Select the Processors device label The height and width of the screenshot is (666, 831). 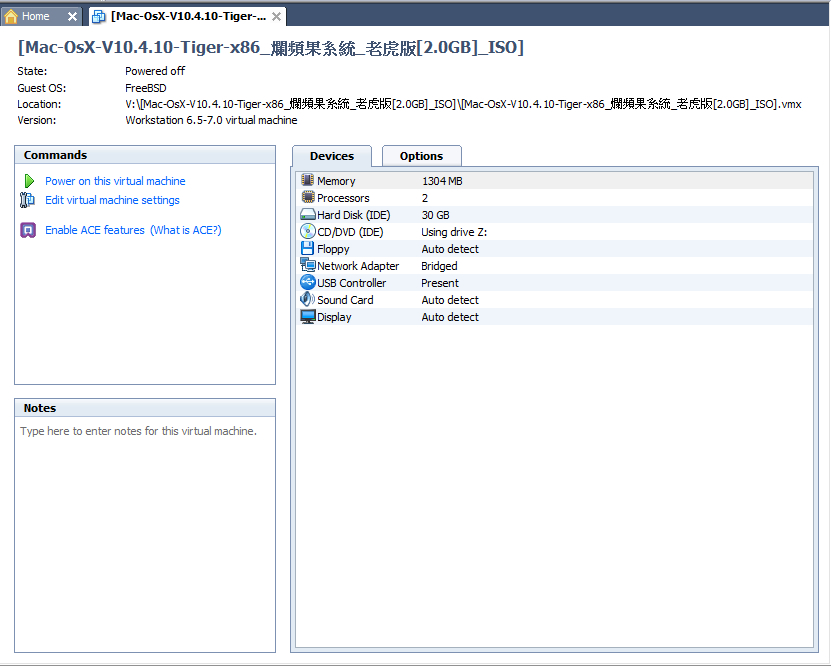coord(343,198)
